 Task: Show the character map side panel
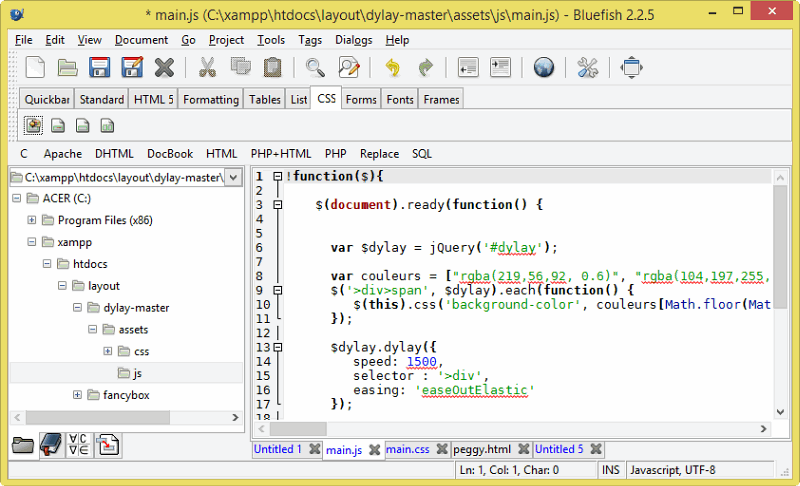[79, 445]
